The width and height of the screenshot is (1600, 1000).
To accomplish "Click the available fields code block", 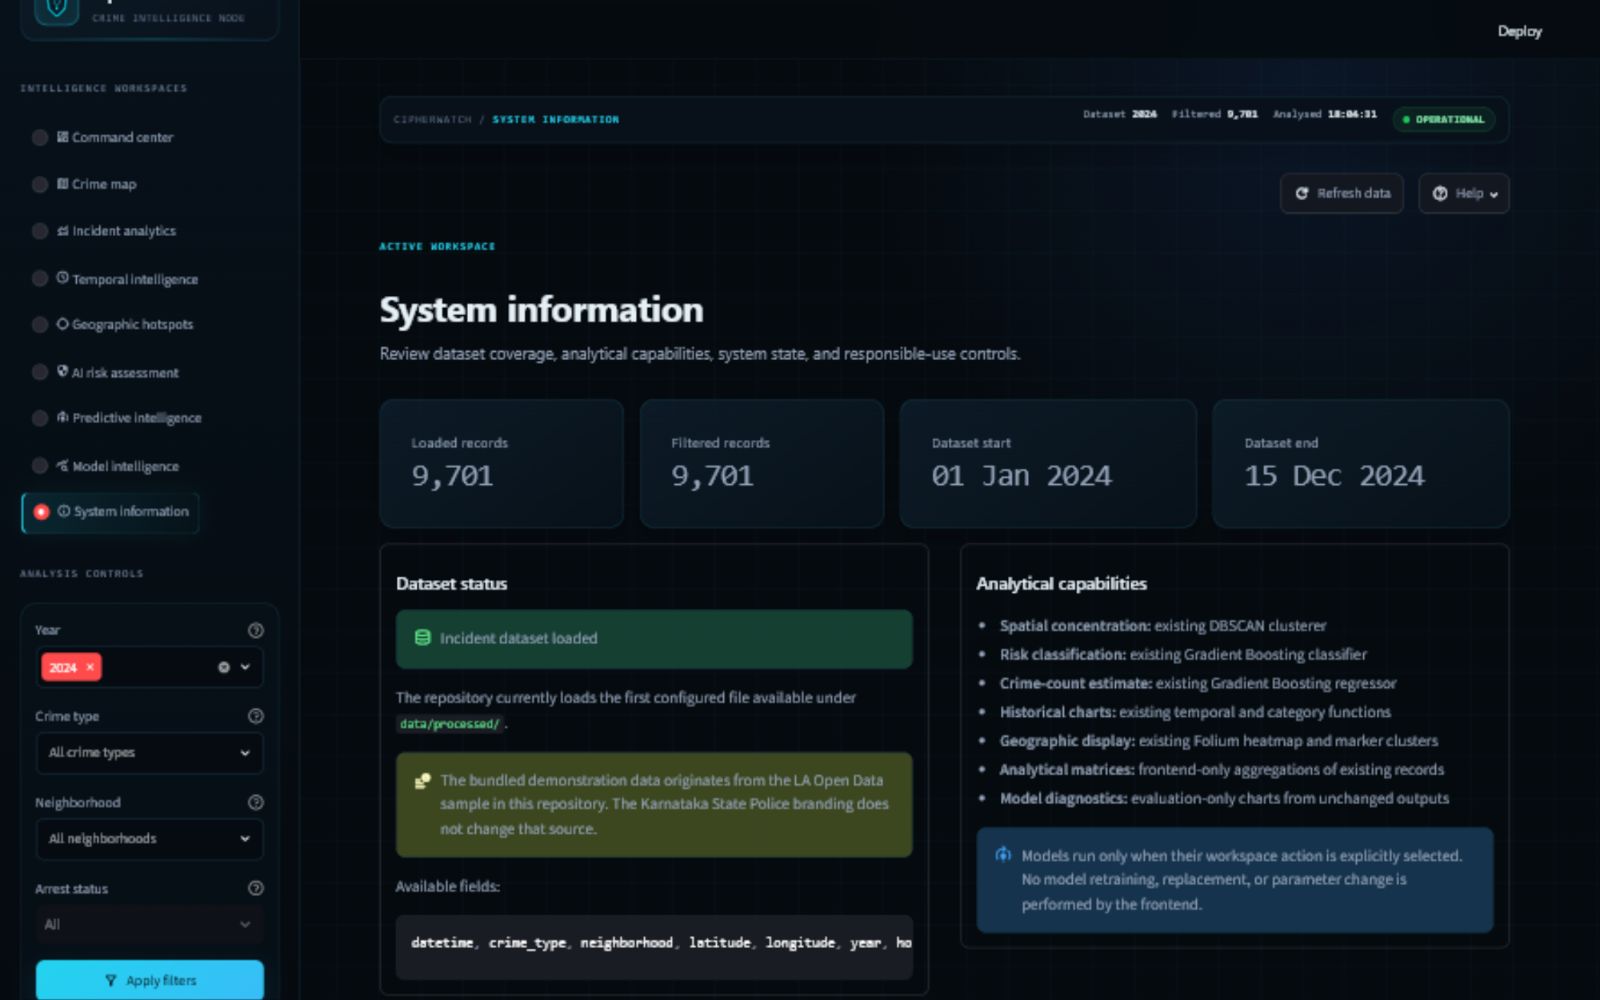I will (x=654, y=946).
